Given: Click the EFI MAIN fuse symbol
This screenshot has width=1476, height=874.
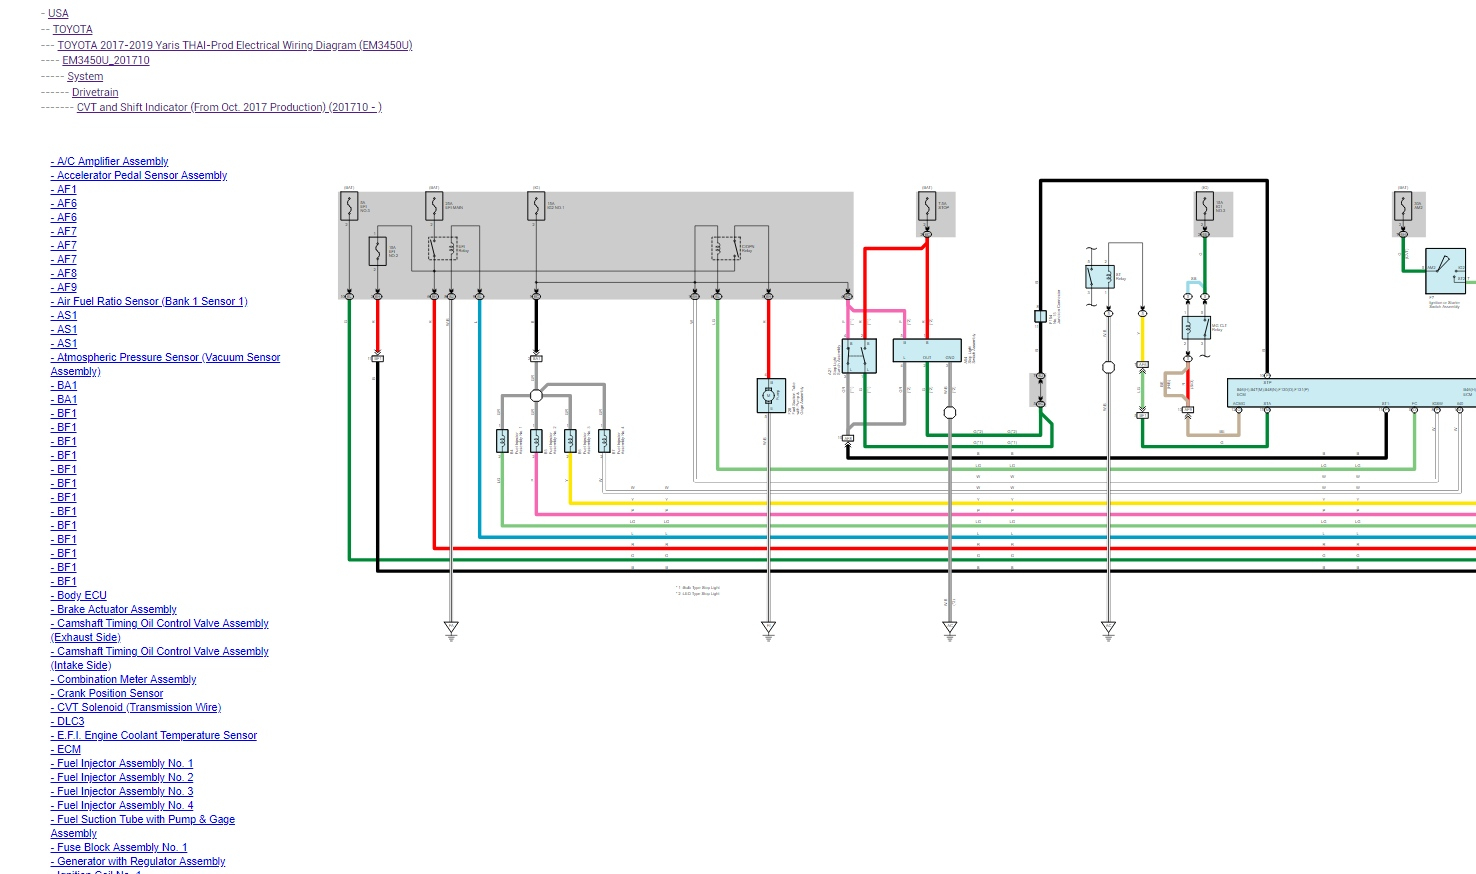Looking at the screenshot, I should click(x=434, y=207).
